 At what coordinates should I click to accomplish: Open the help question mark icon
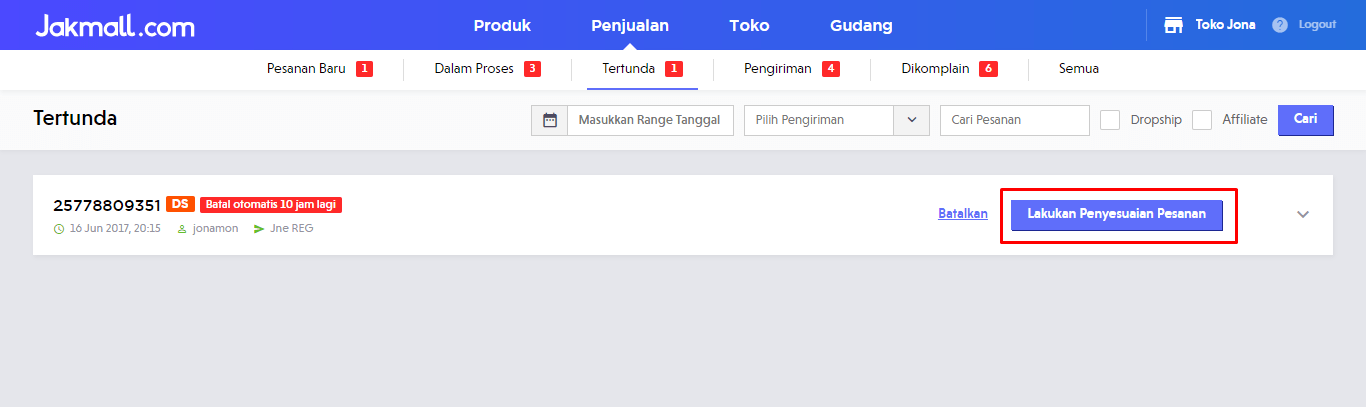point(1279,25)
